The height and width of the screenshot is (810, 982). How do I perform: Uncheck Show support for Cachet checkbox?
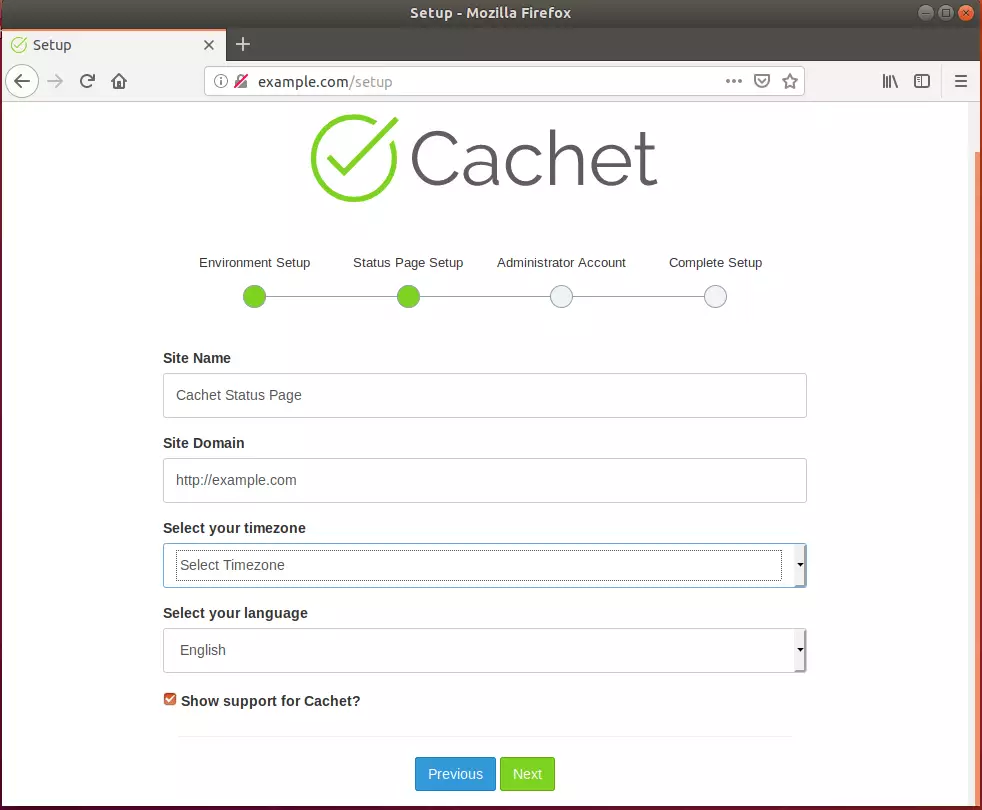pyautogui.click(x=170, y=699)
